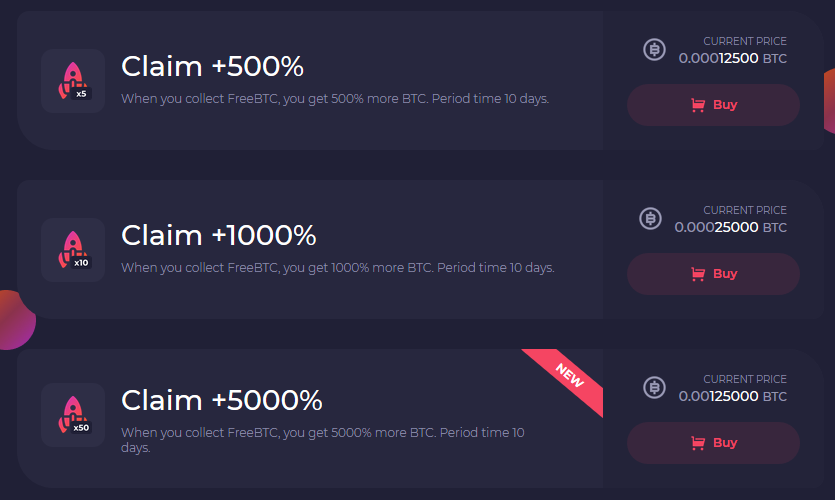Buy the Claim +1000% booster
835x500 pixels.
(713, 274)
